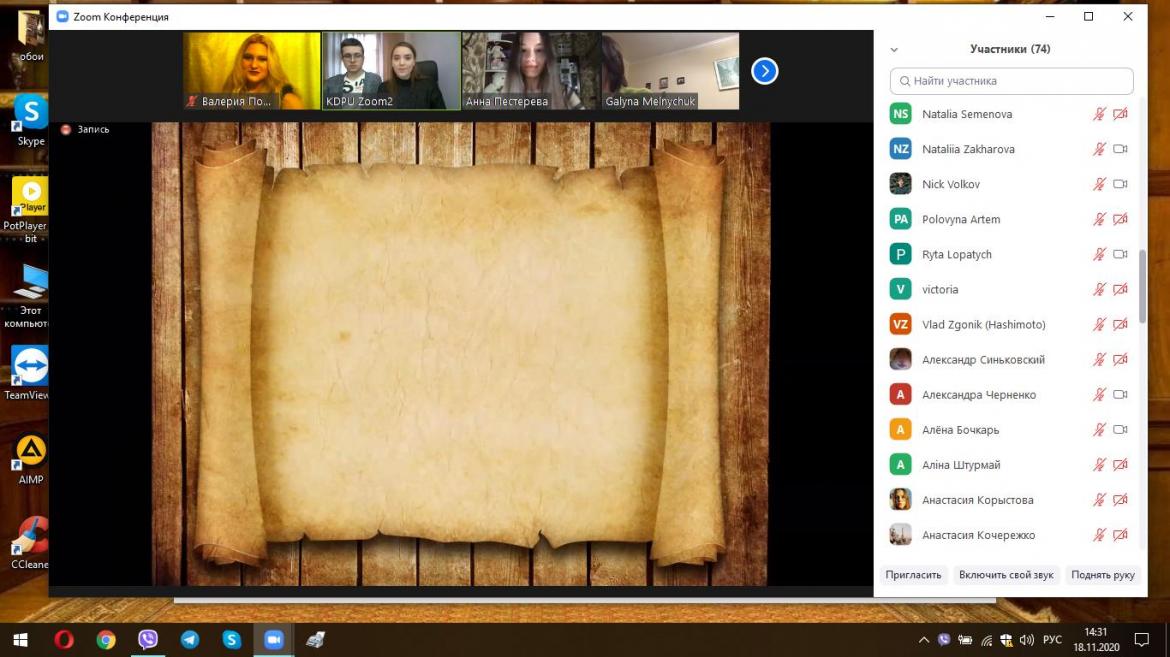Toggle sound with Включить свой звук

1005,575
